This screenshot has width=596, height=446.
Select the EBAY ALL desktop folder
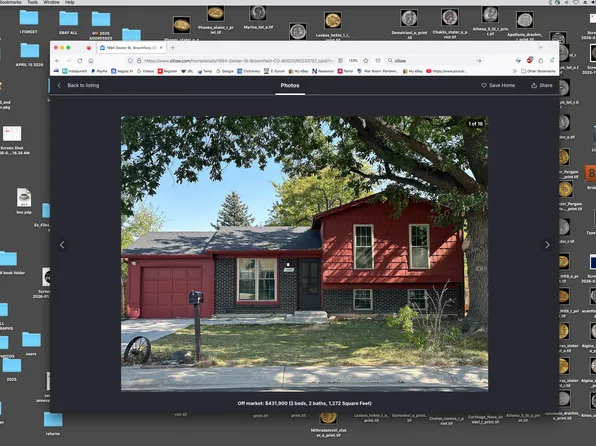pyautogui.click(x=68, y=22)
